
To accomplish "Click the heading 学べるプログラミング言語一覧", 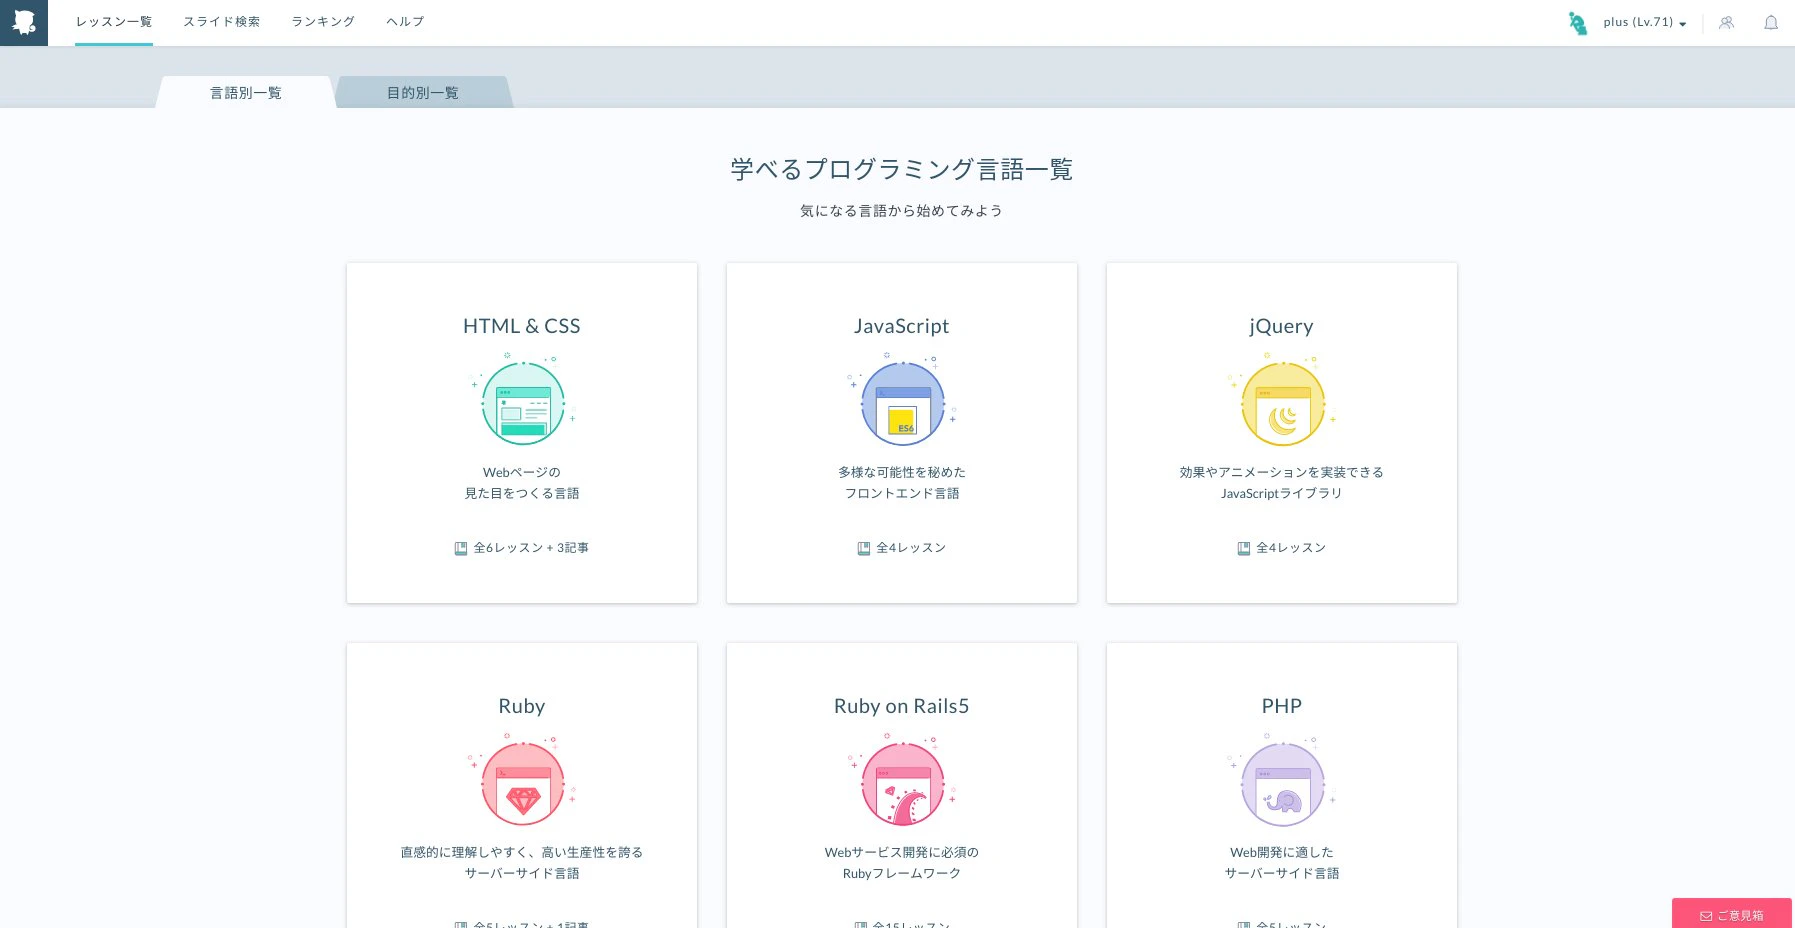I will pyautogui.click(x=902, y=169).
